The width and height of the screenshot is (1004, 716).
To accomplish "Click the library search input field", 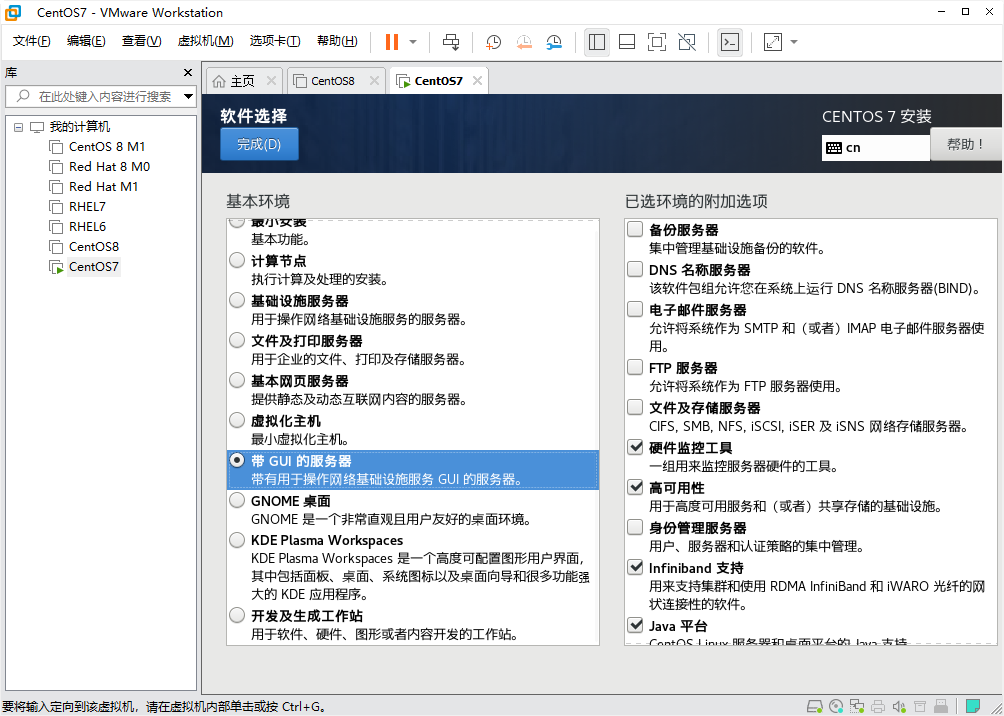I will coord(101,97).
